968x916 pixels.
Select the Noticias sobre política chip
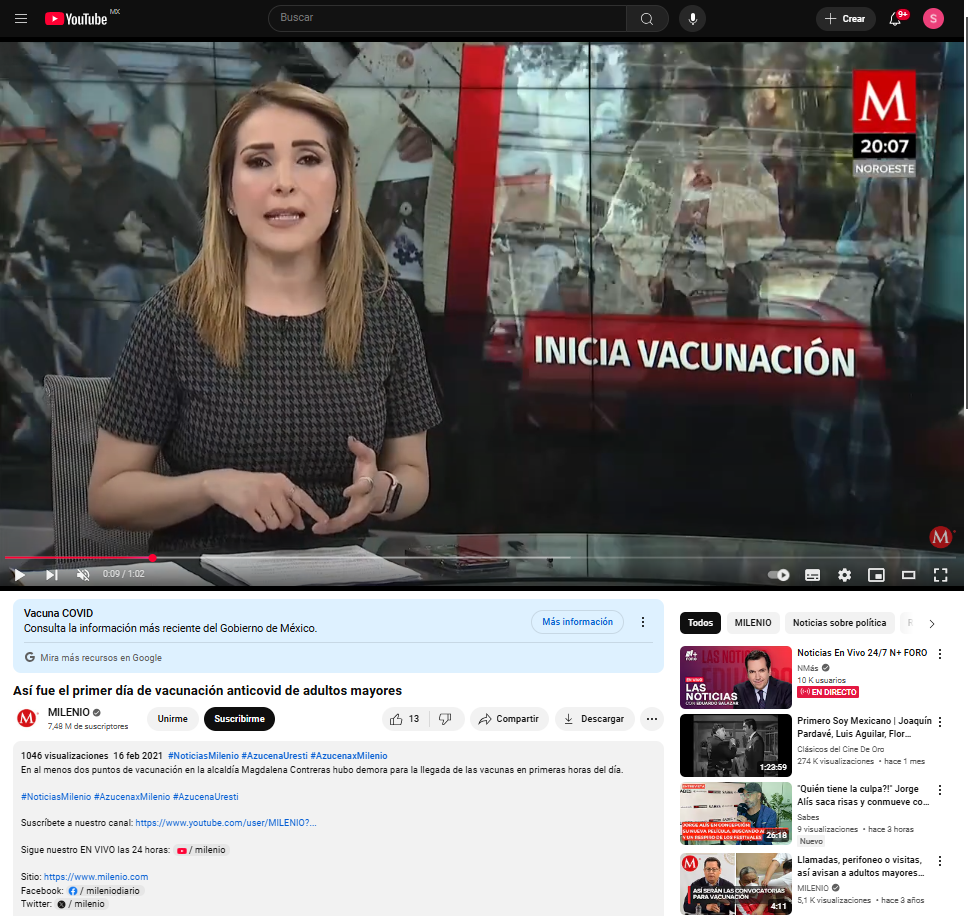pyautogui.click(x=839, y=623)
